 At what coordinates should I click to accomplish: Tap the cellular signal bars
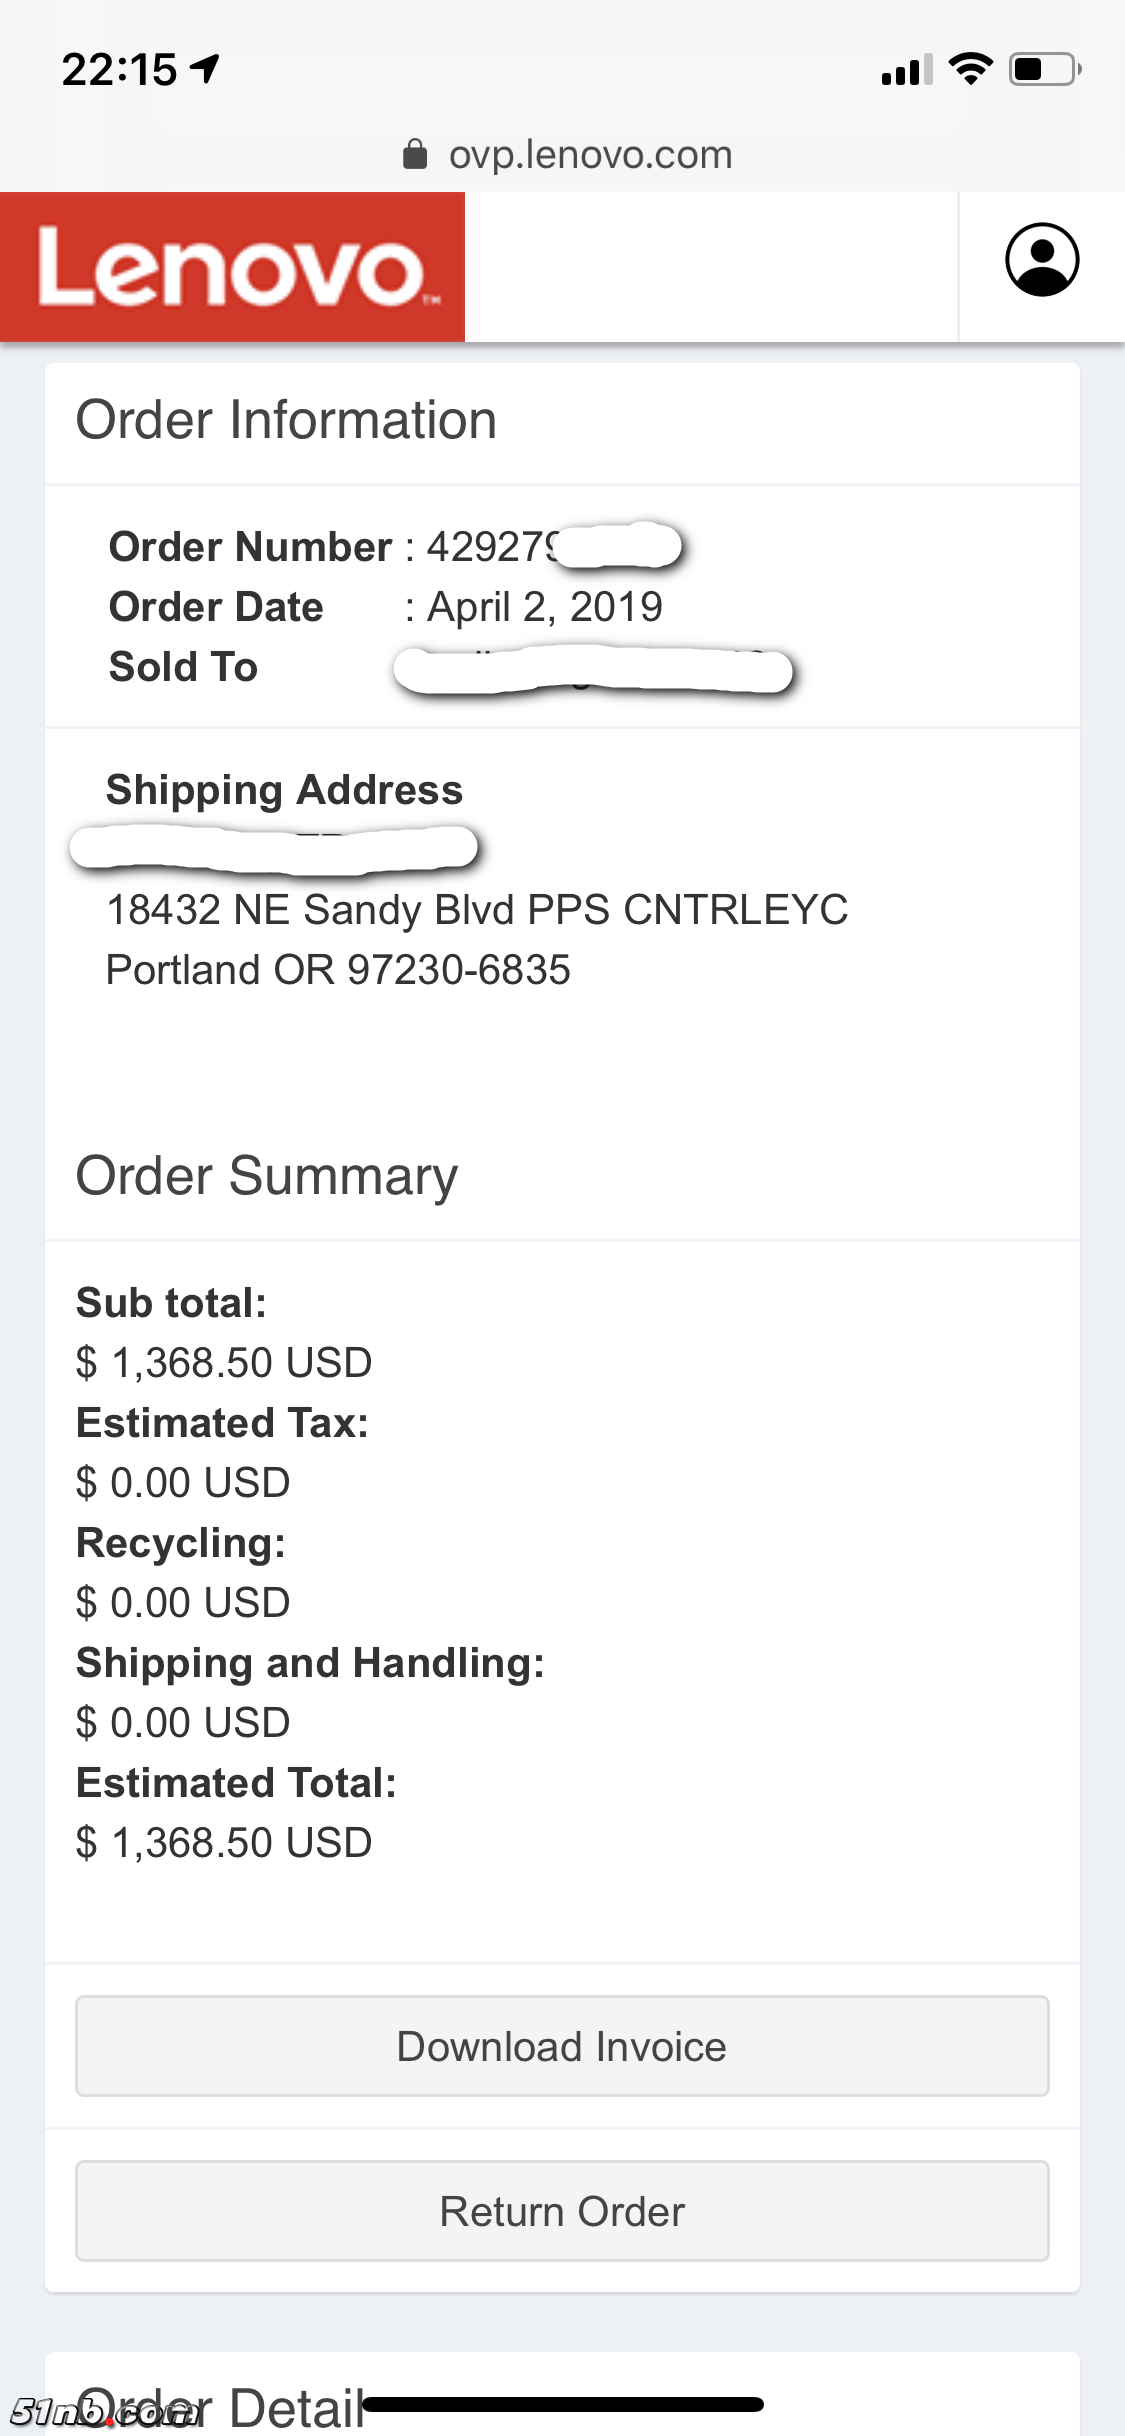[906, 71]
